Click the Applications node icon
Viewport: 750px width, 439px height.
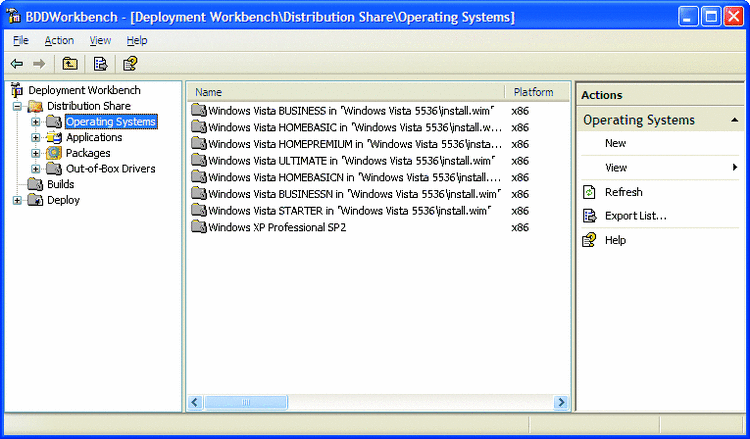tap(54, 137)
